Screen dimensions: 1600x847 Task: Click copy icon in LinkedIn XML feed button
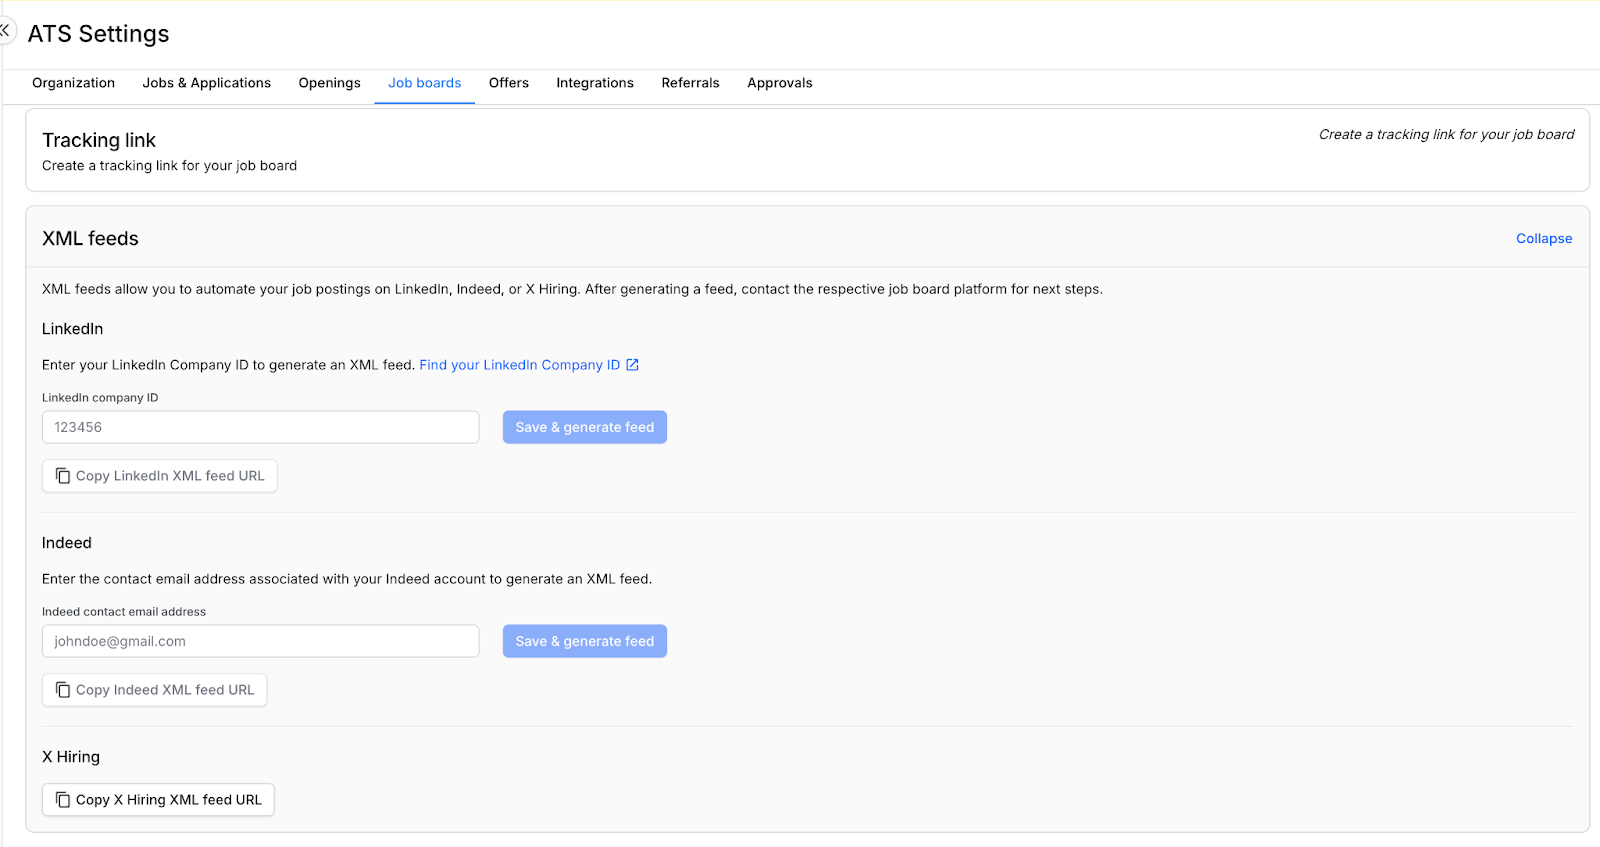(x=63, y=476)
